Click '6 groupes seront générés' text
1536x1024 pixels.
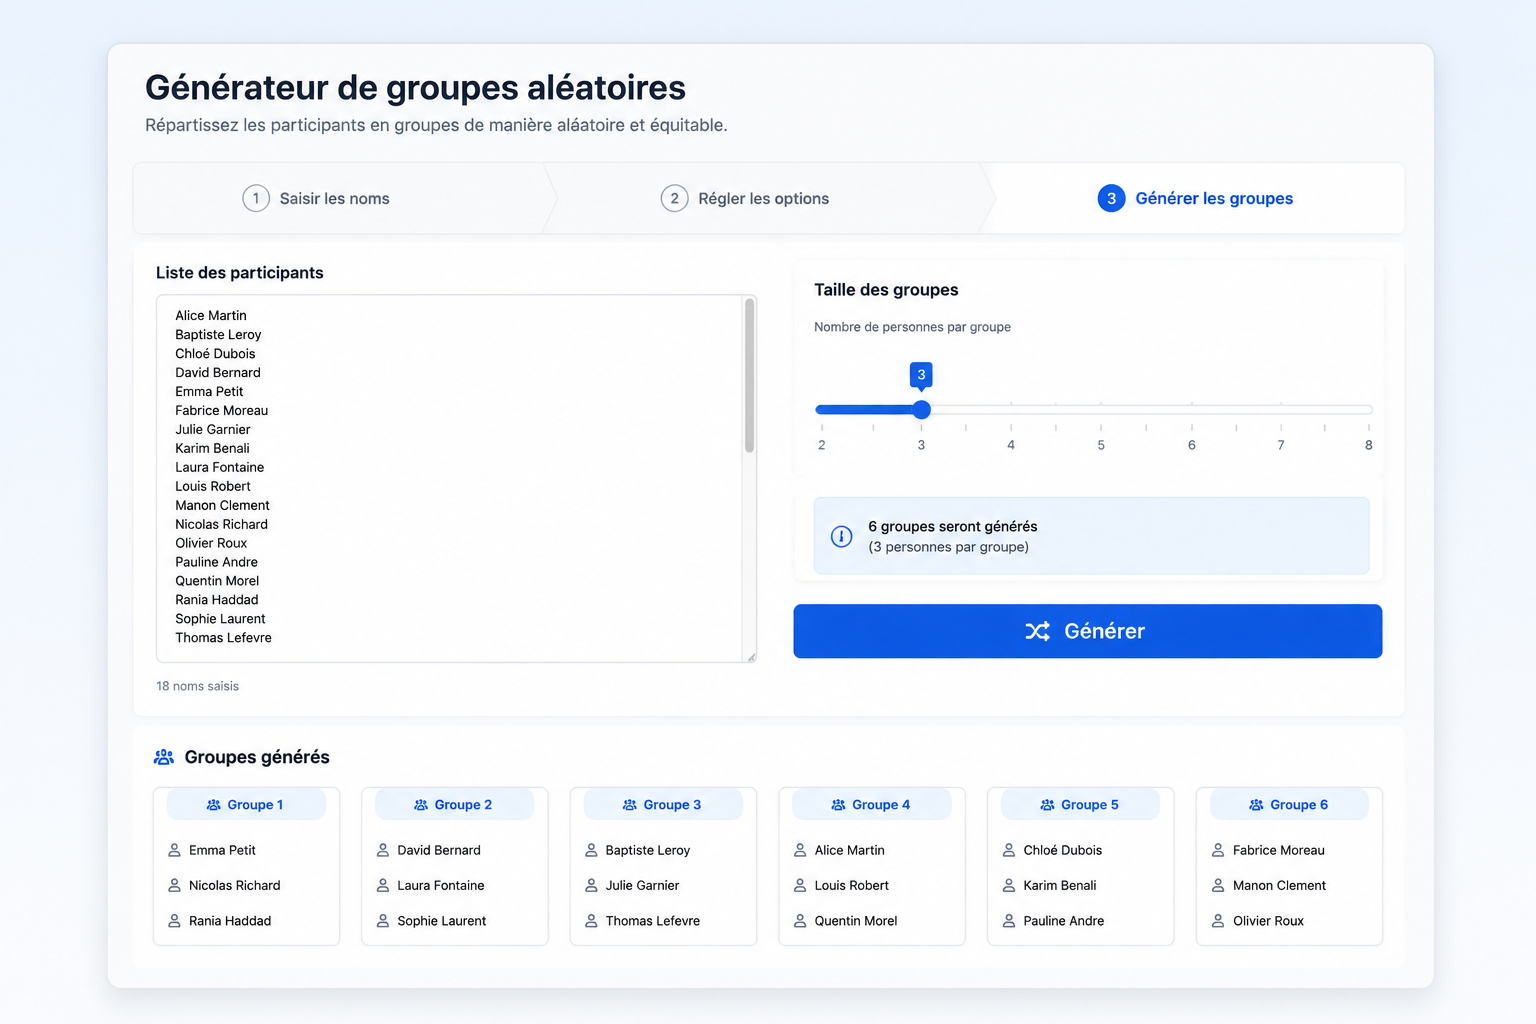[952, 526]
